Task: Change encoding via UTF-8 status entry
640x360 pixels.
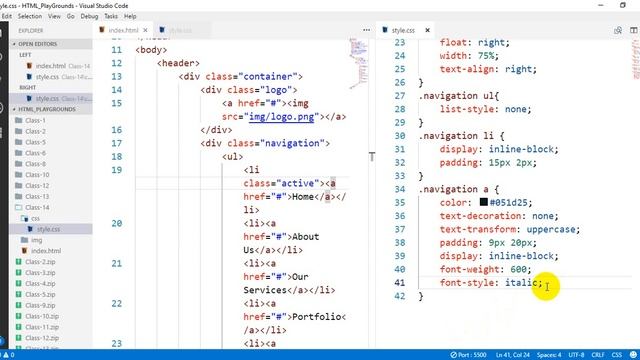Action: (576, 355)
